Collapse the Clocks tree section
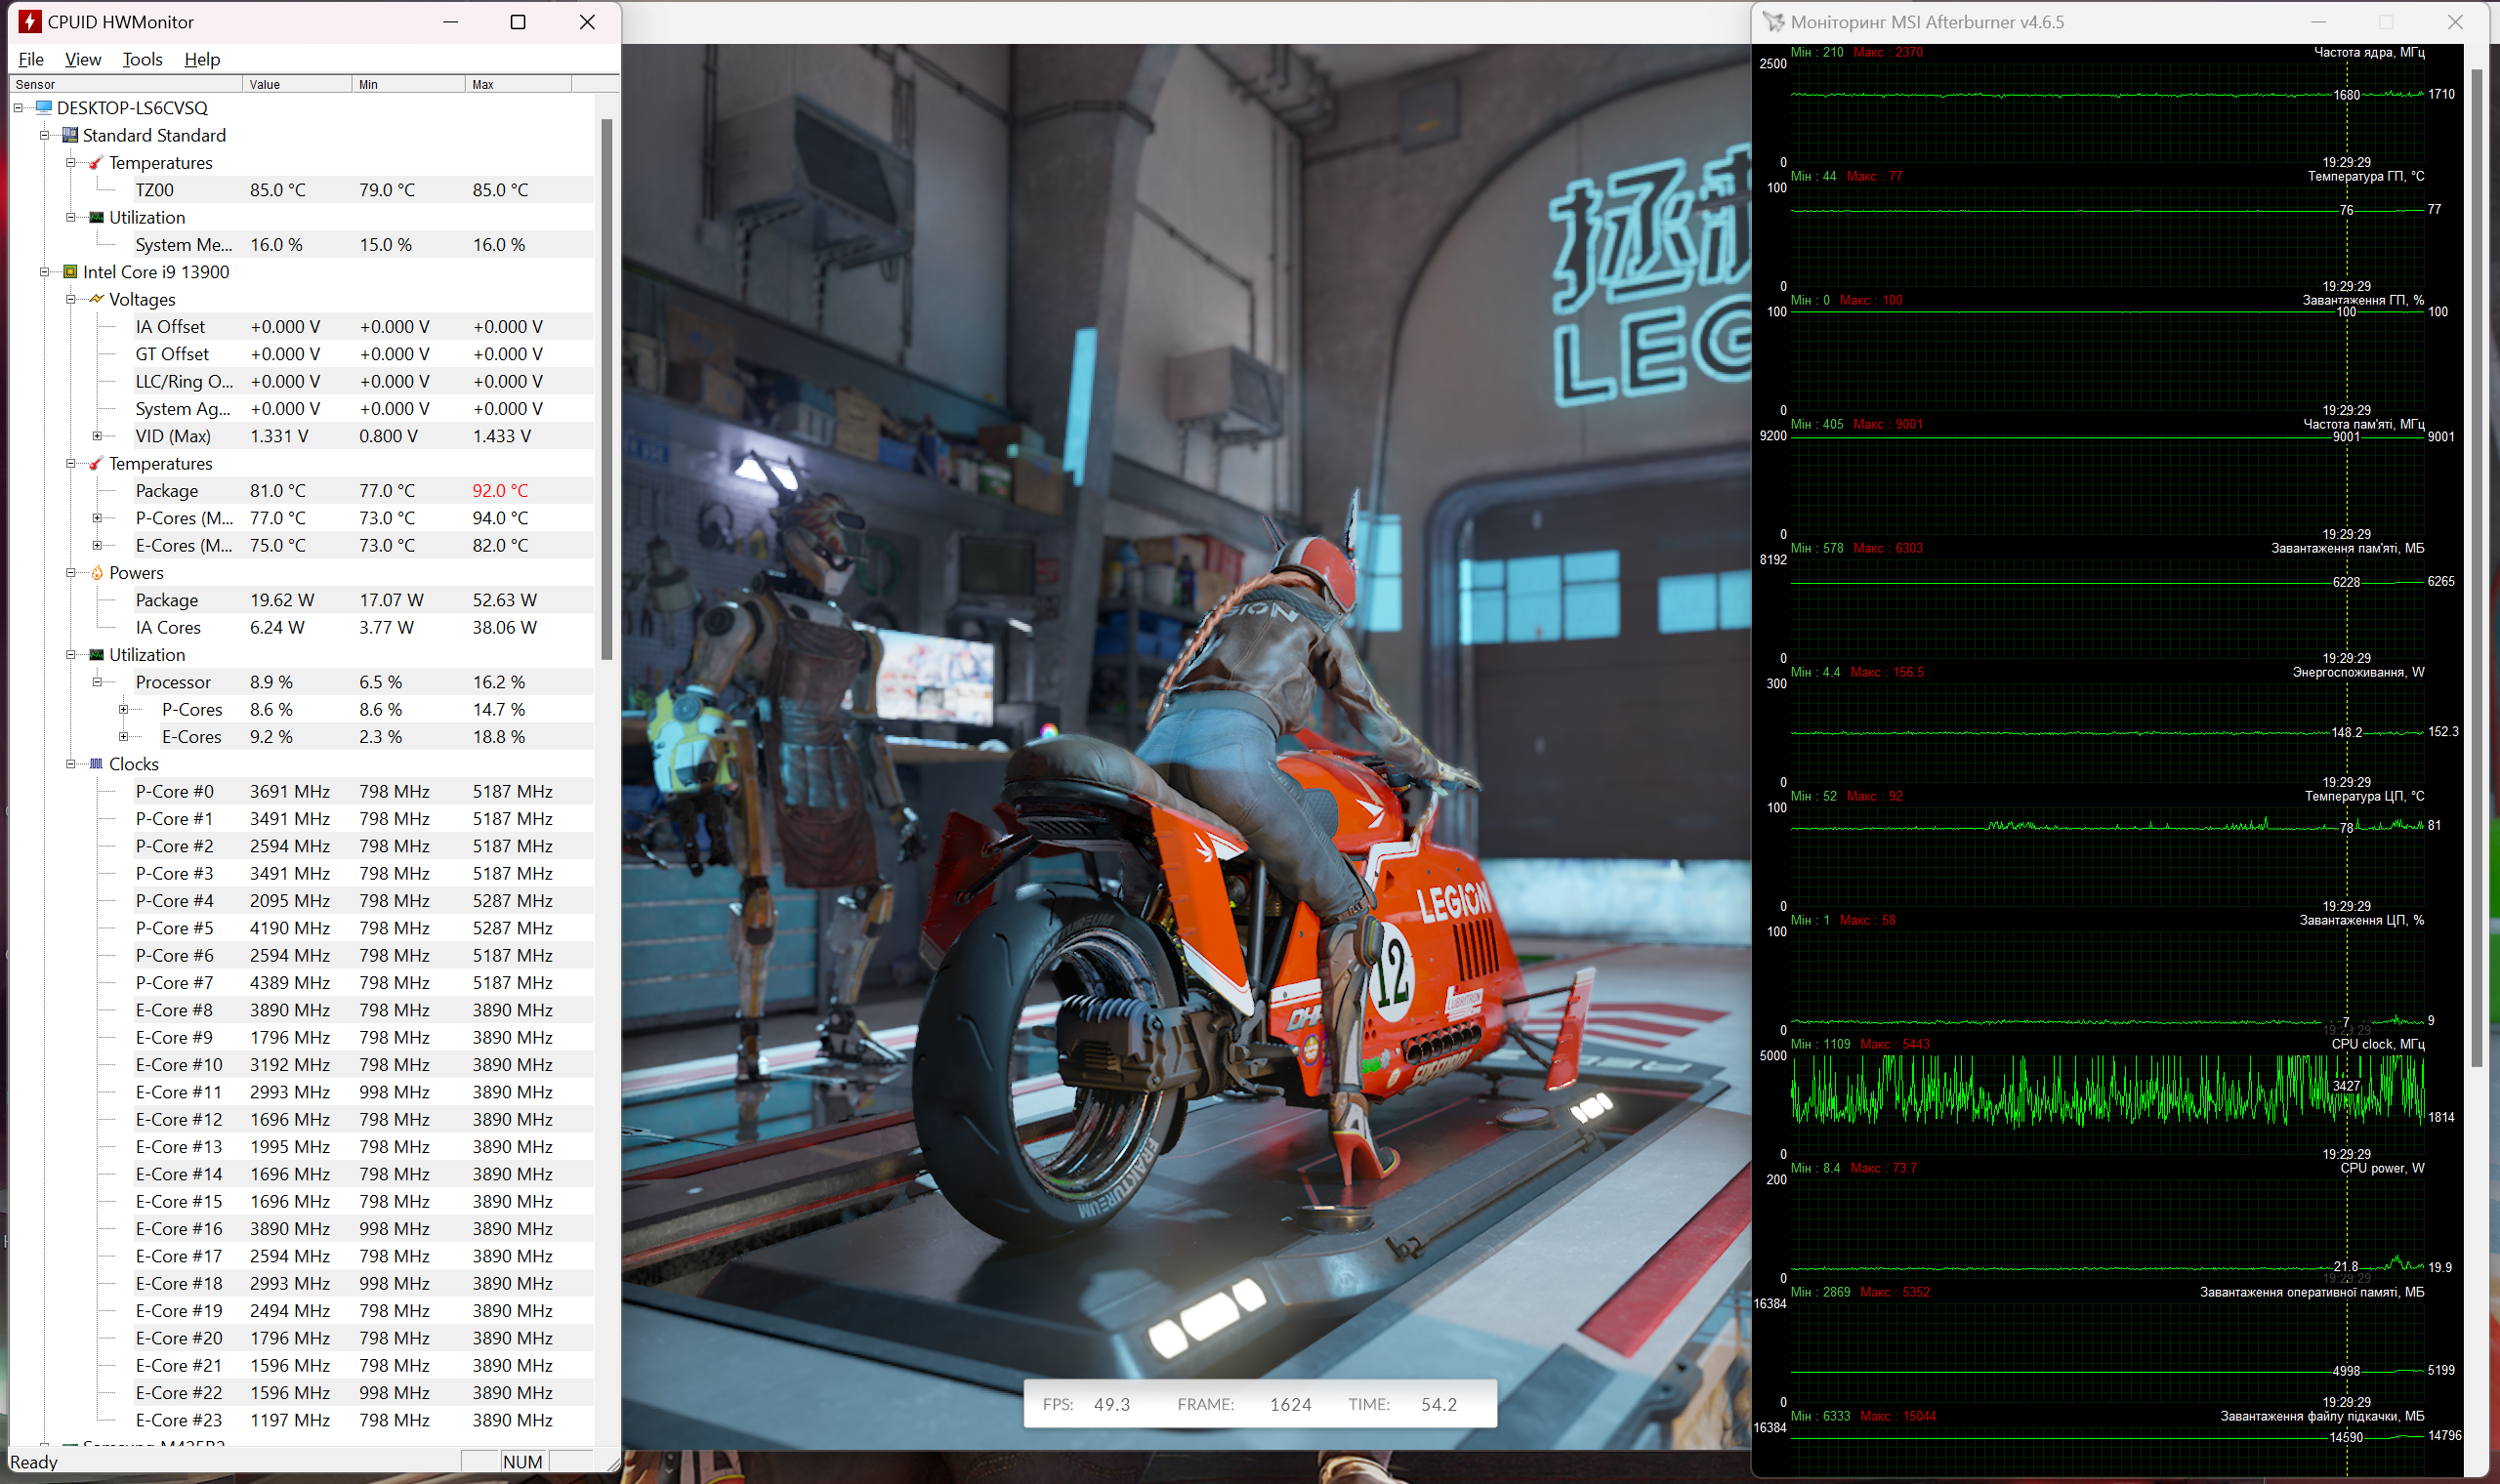Screen dimensions: 2500x1484 [x=71, y=764]
